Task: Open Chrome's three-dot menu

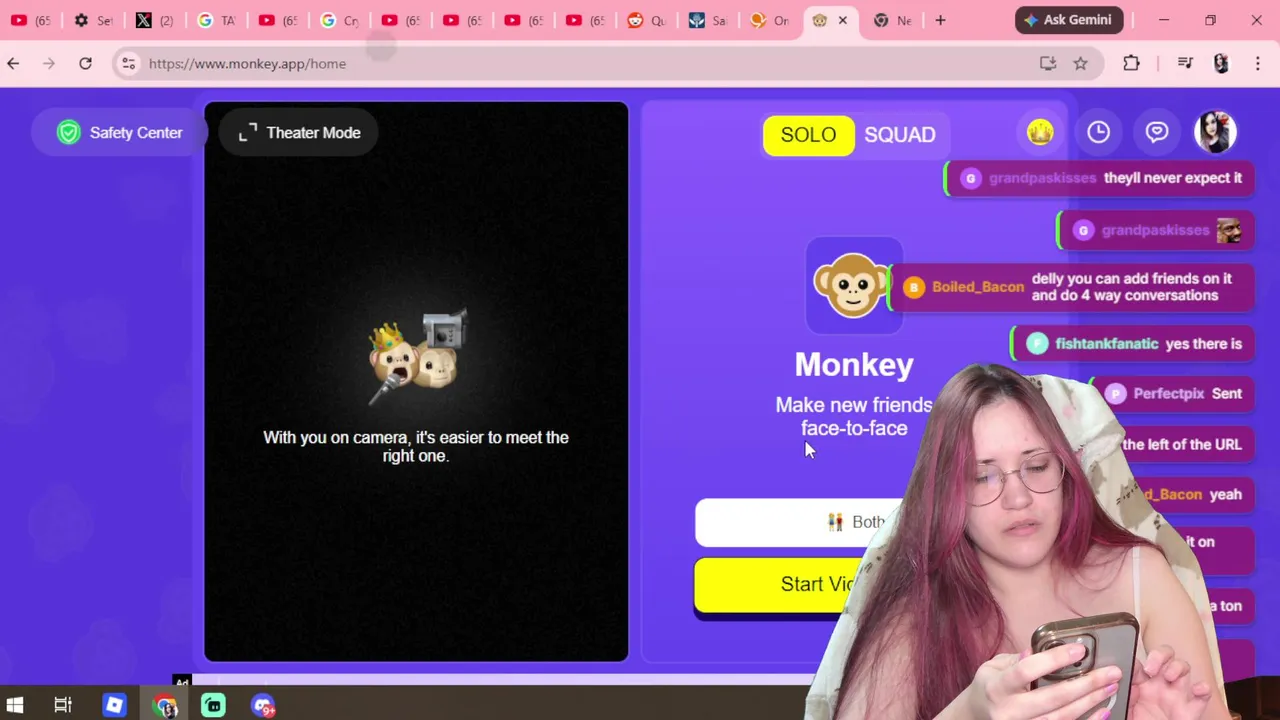Action: pos(1257,63)
